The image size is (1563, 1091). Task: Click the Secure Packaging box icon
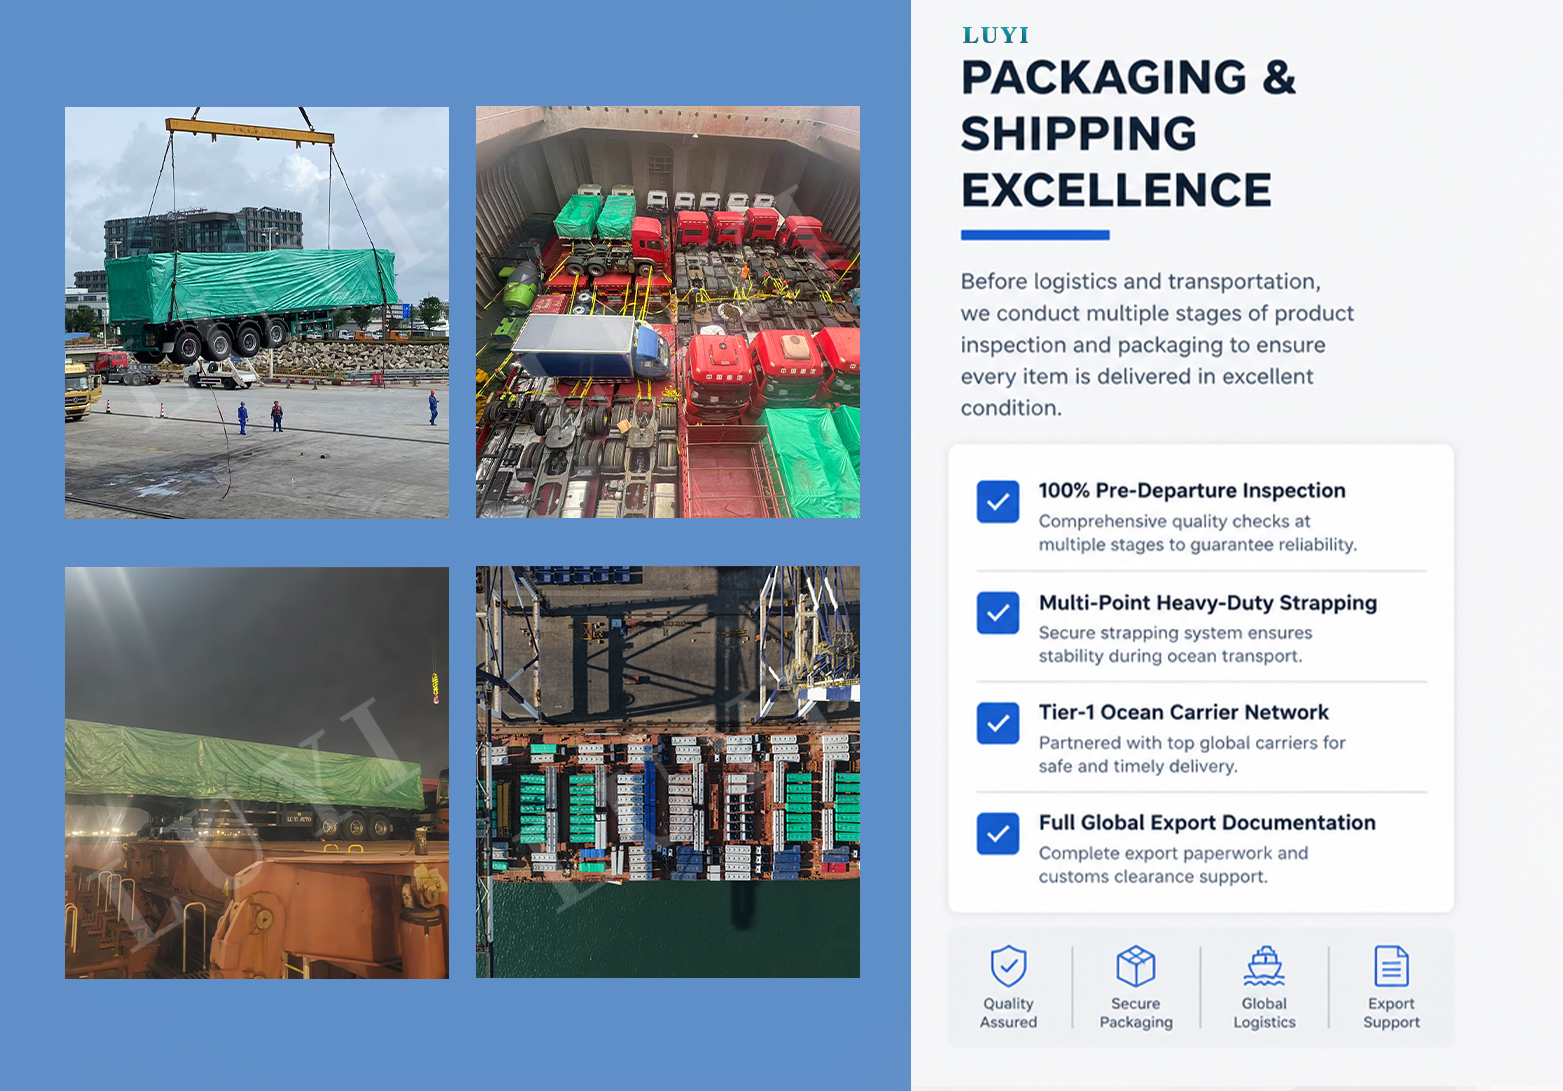tap(1136, 966)
